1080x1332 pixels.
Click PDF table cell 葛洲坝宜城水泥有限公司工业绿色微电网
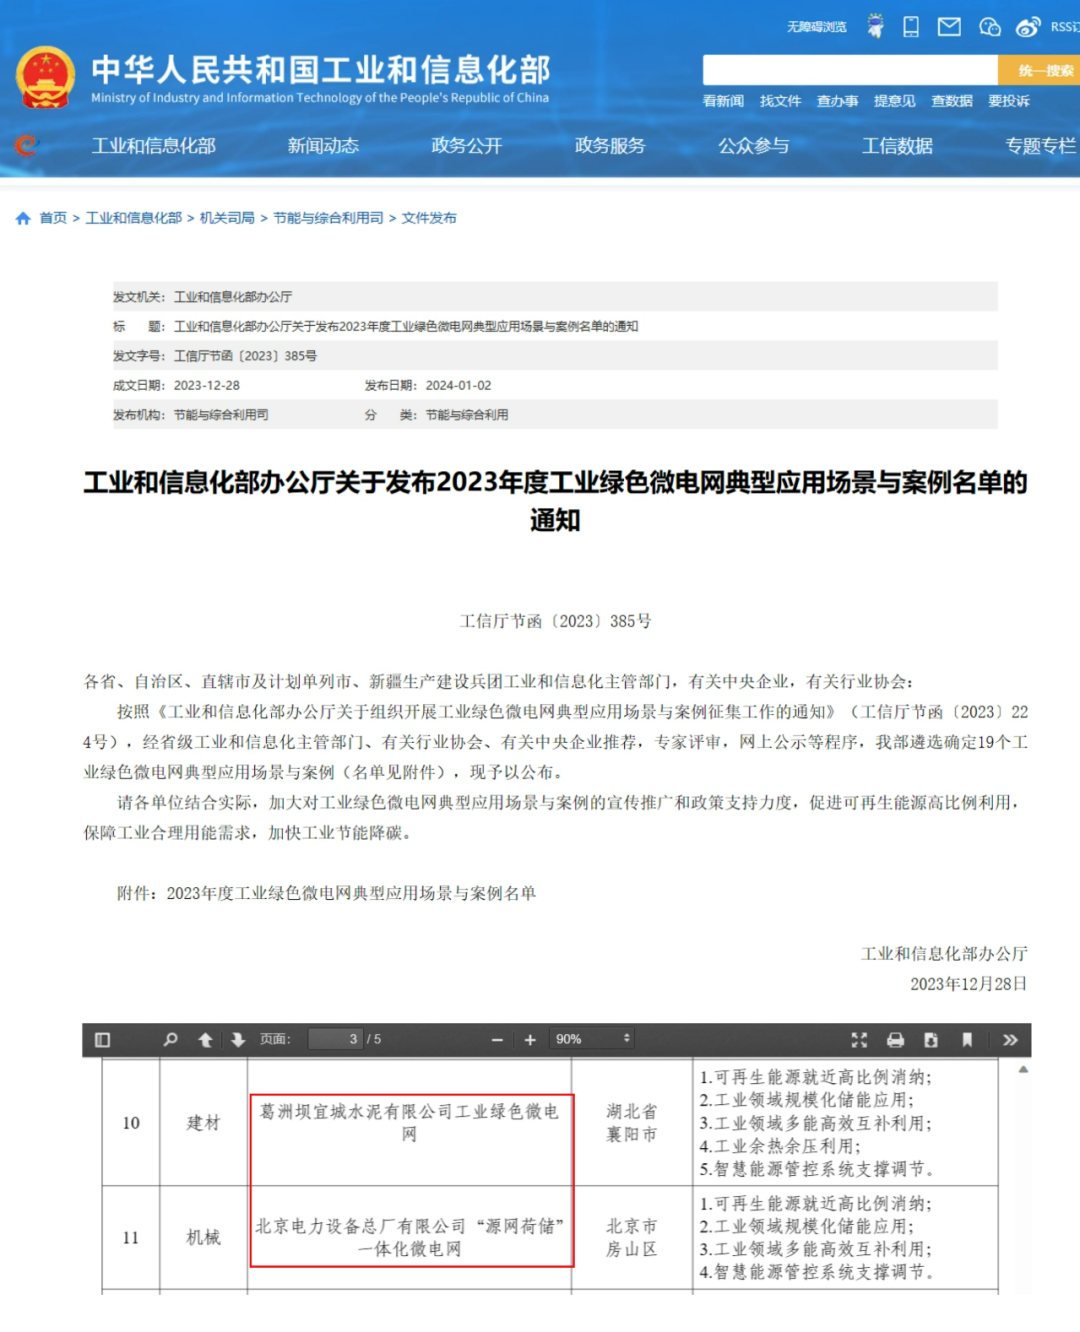coord(410,1123)
